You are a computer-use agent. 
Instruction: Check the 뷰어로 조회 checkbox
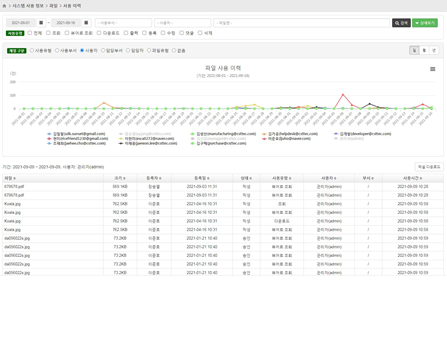pyautogui.click(x=67, y=33)
